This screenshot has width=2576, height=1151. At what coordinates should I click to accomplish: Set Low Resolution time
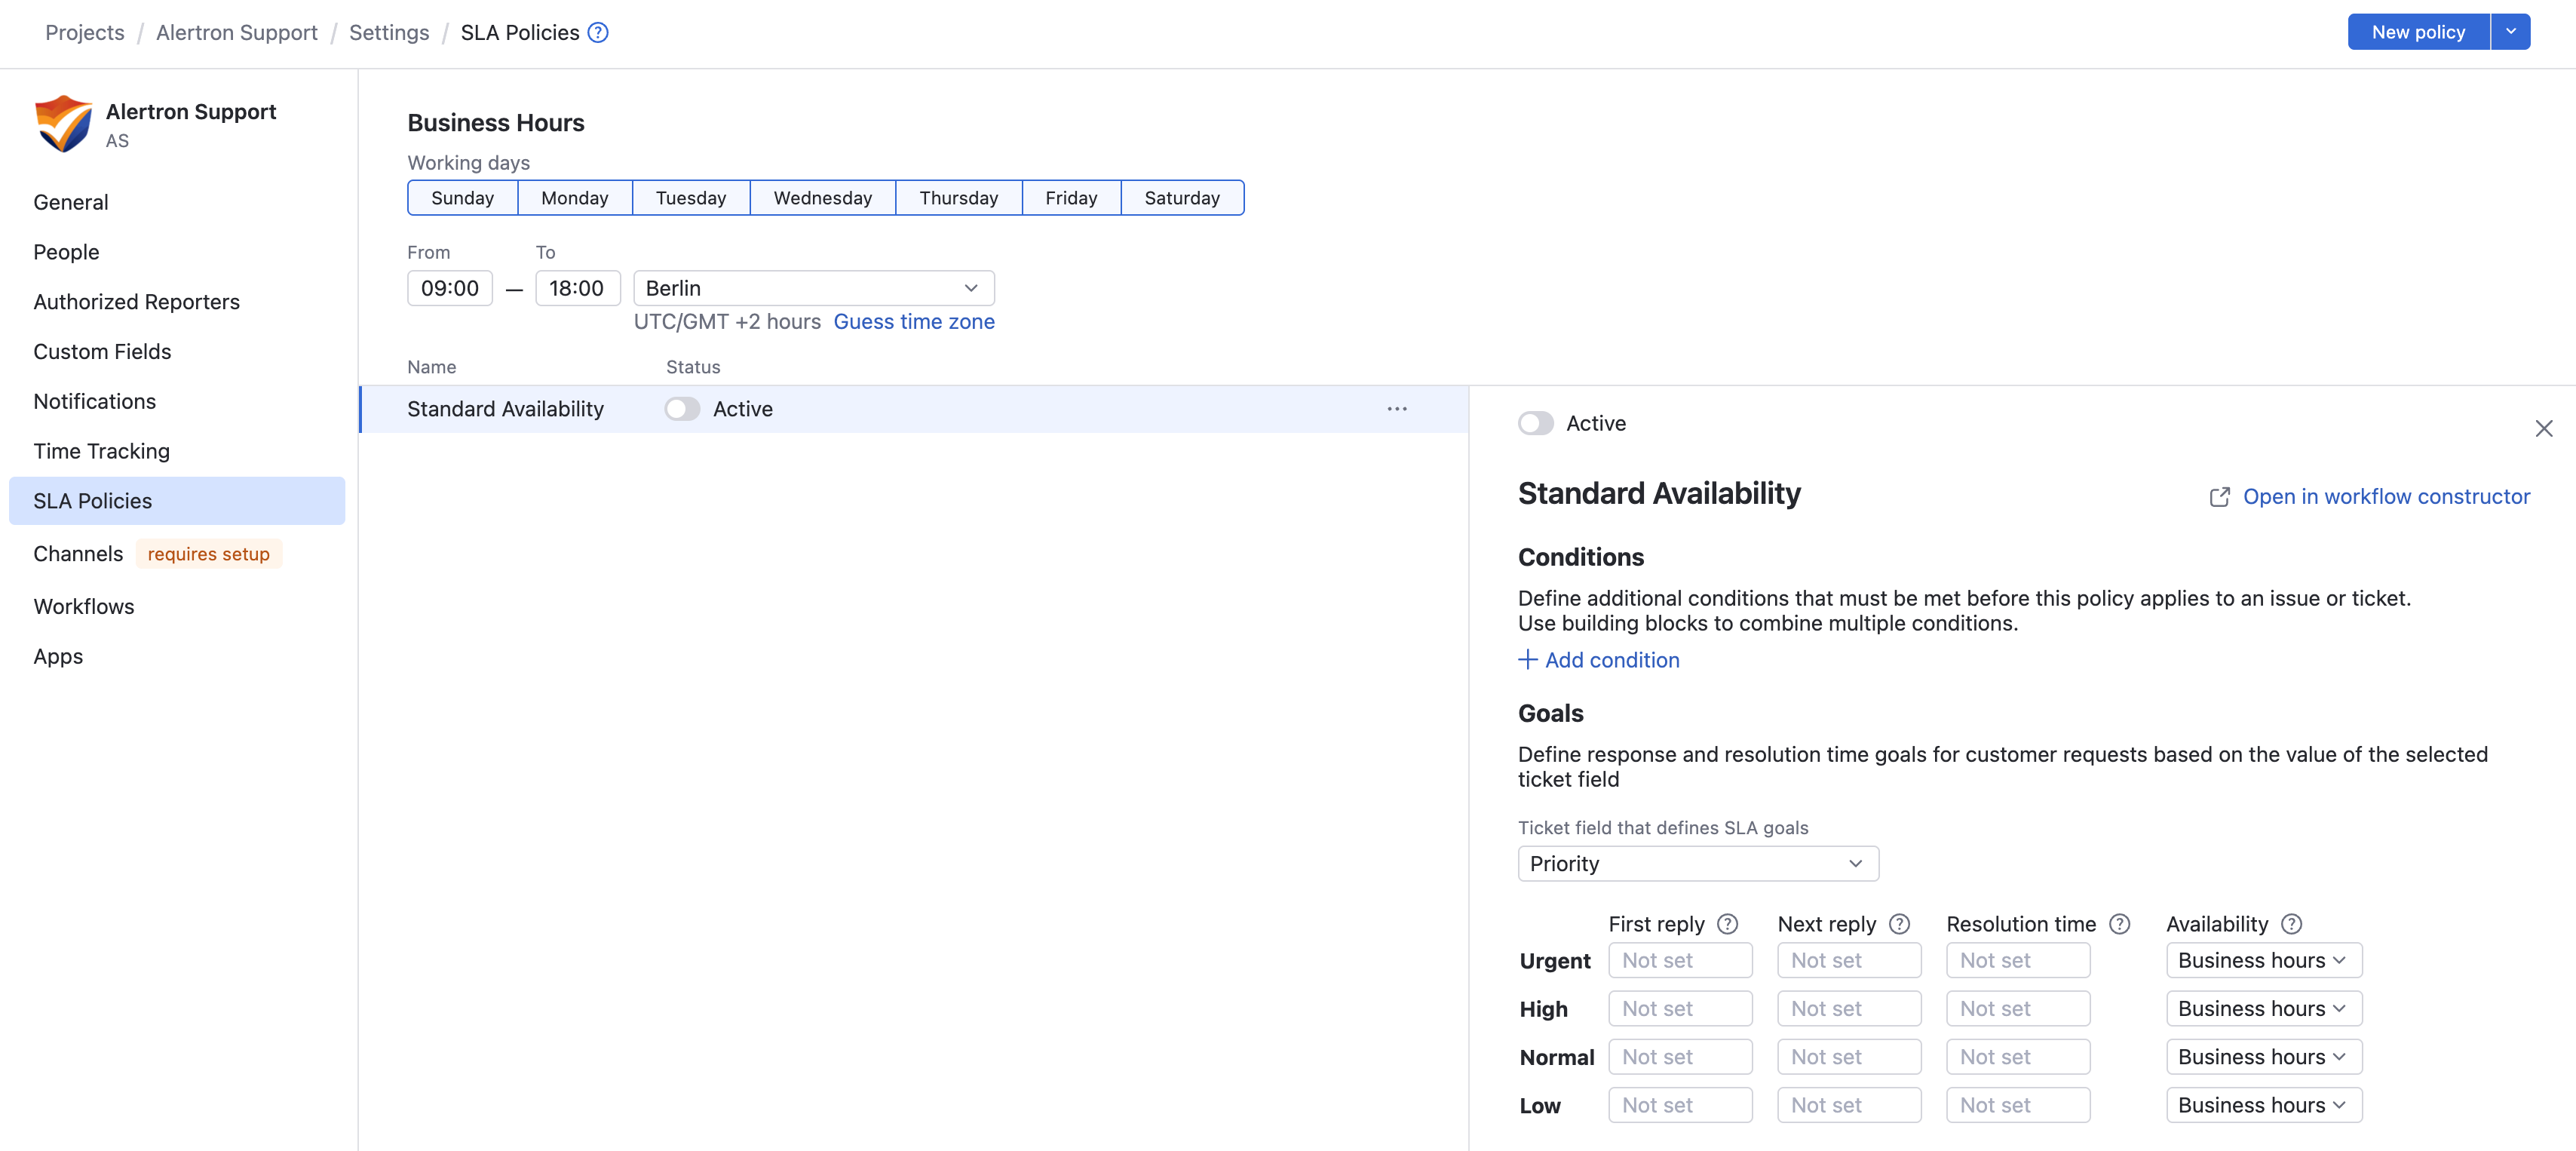2018,1105
